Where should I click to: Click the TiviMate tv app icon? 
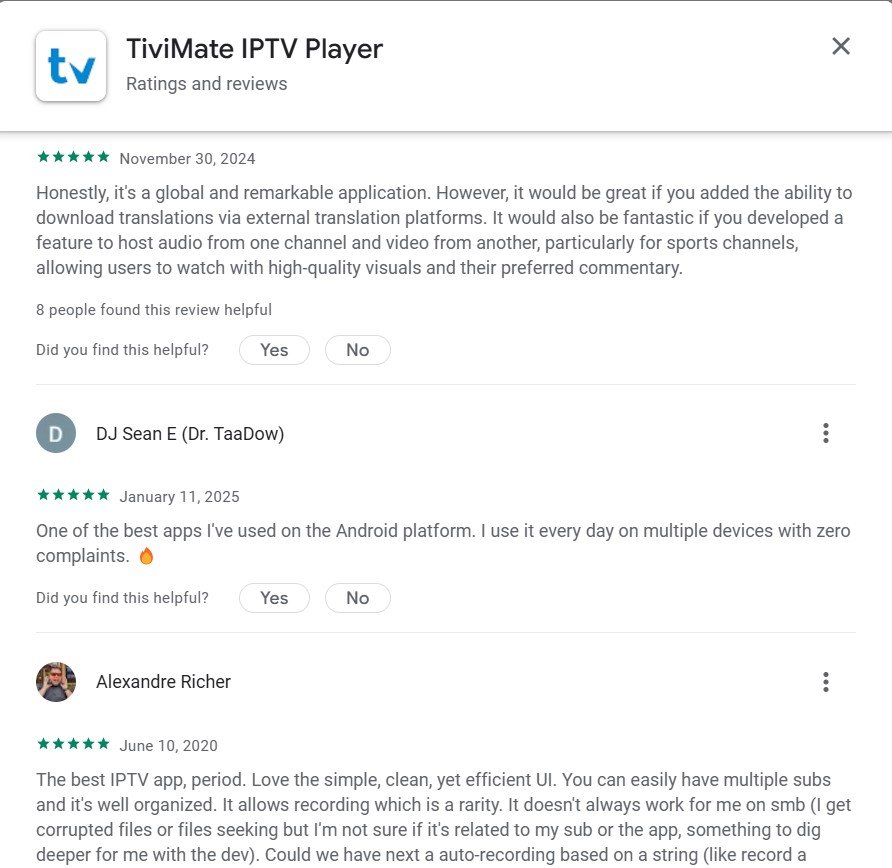pyautogui.click(x=71, y=66)
